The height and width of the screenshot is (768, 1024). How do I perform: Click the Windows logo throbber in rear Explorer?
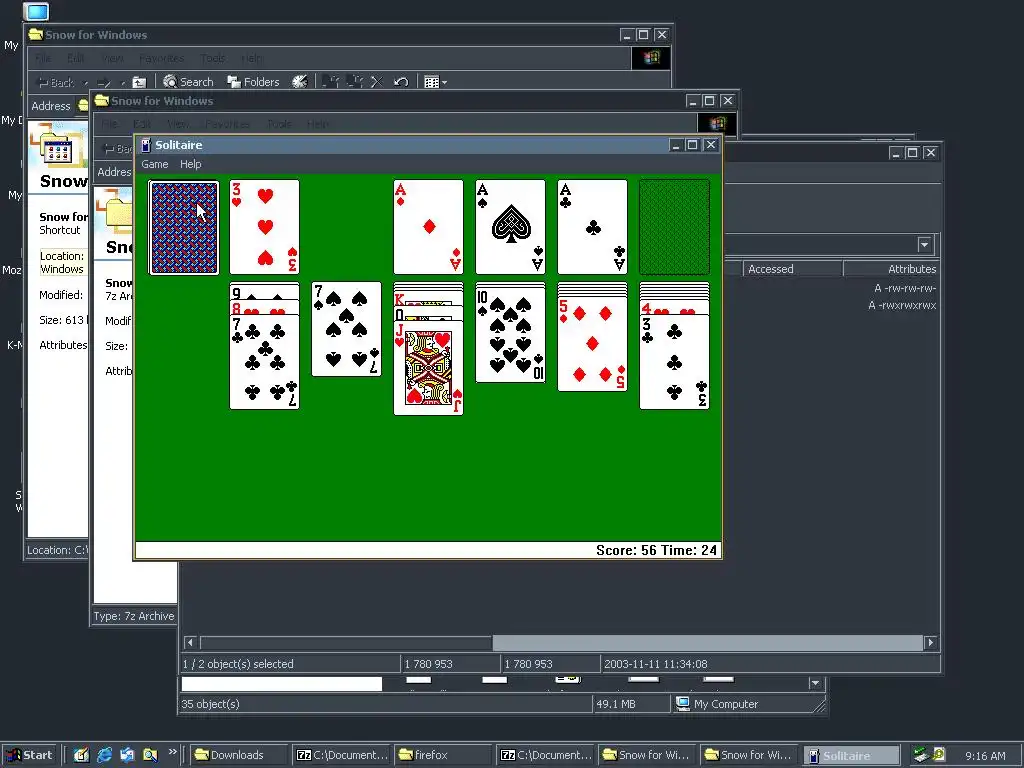650,58
